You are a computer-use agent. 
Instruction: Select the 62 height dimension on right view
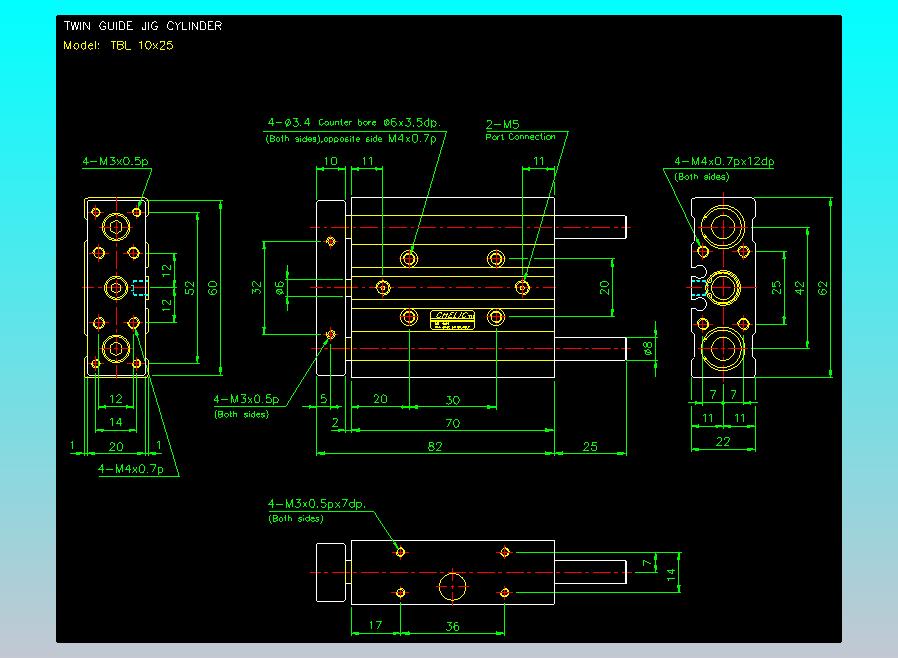click(823, 288)
